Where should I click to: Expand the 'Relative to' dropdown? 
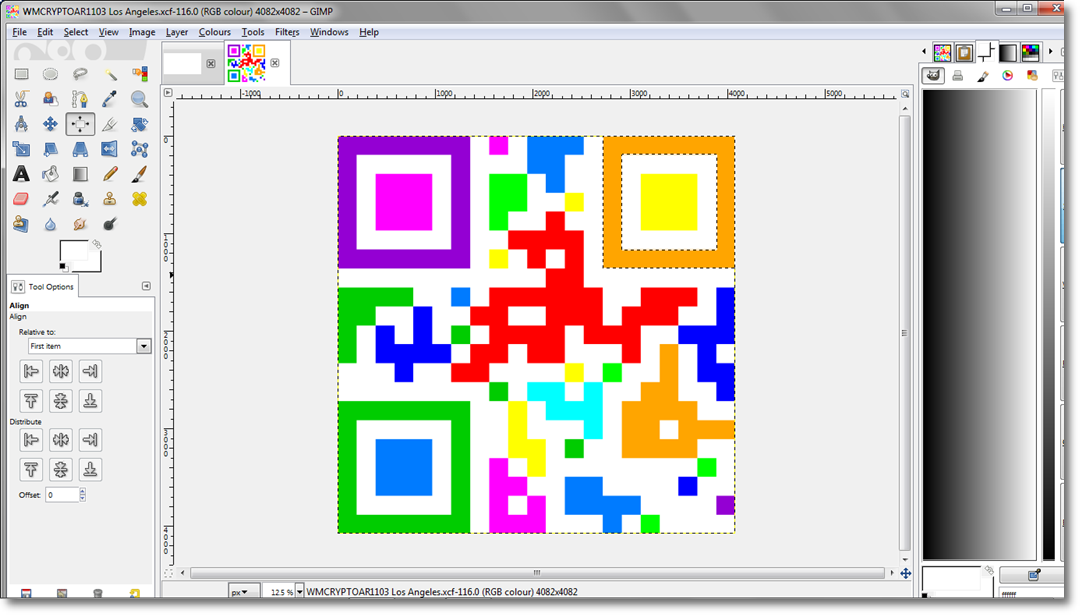(143, 346)
